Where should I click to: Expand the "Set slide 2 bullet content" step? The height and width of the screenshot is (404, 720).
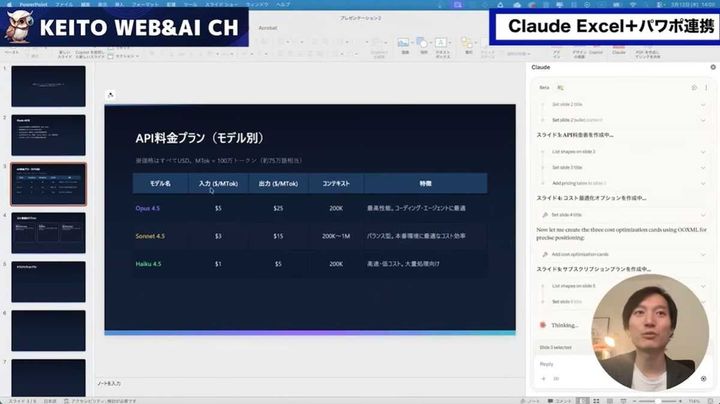pyautogui.click(x=623, y=120)
